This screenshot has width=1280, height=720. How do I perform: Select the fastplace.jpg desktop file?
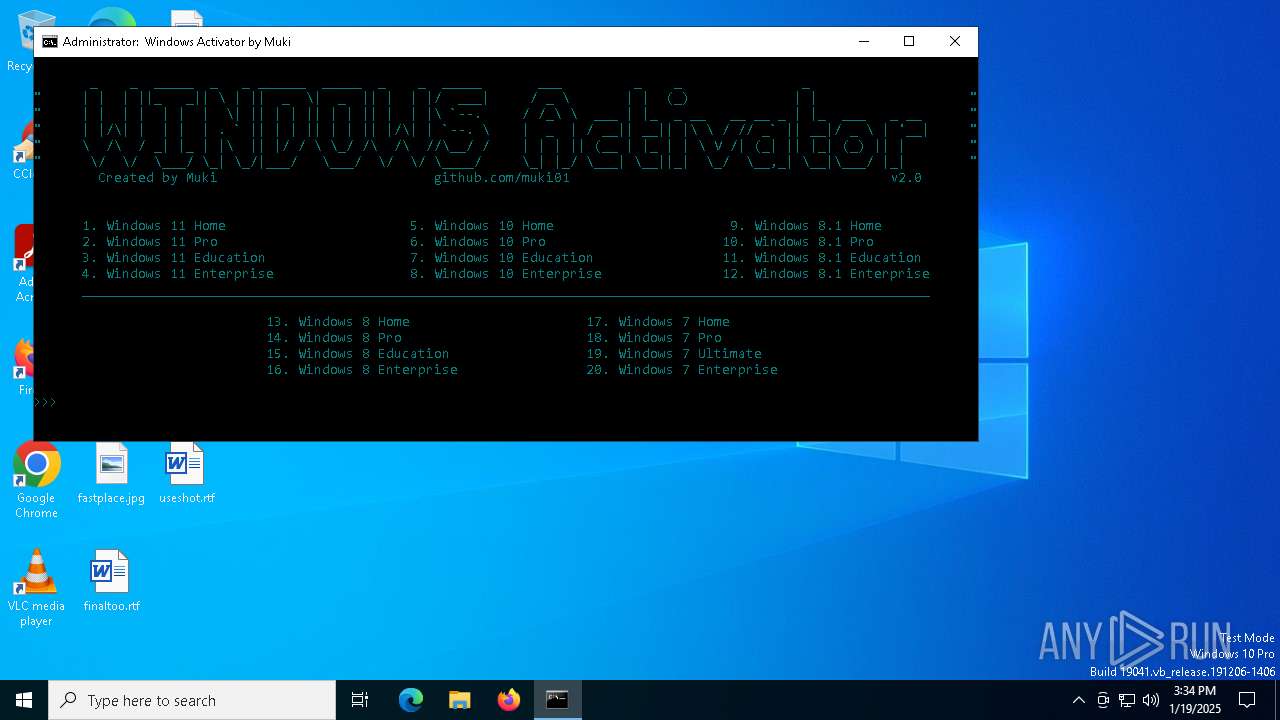111,474
